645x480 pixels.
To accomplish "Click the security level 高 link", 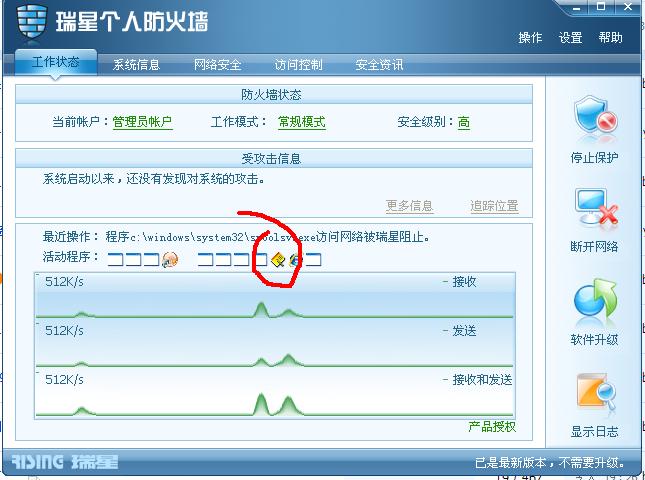I will pyautogui.click(x=464, y=122).
